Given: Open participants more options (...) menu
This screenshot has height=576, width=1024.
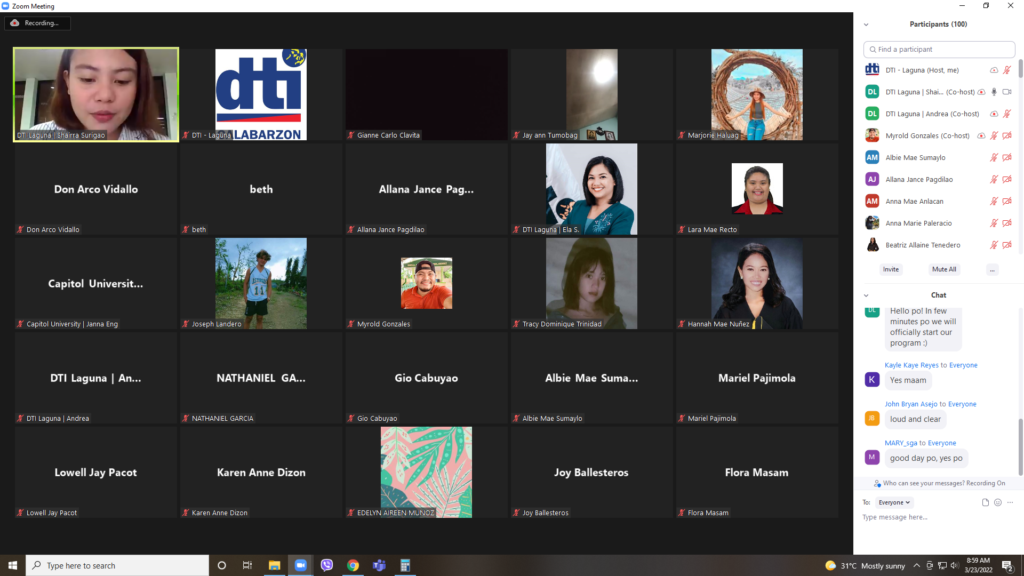Looking at the screenshot, I should pos(991,270).
